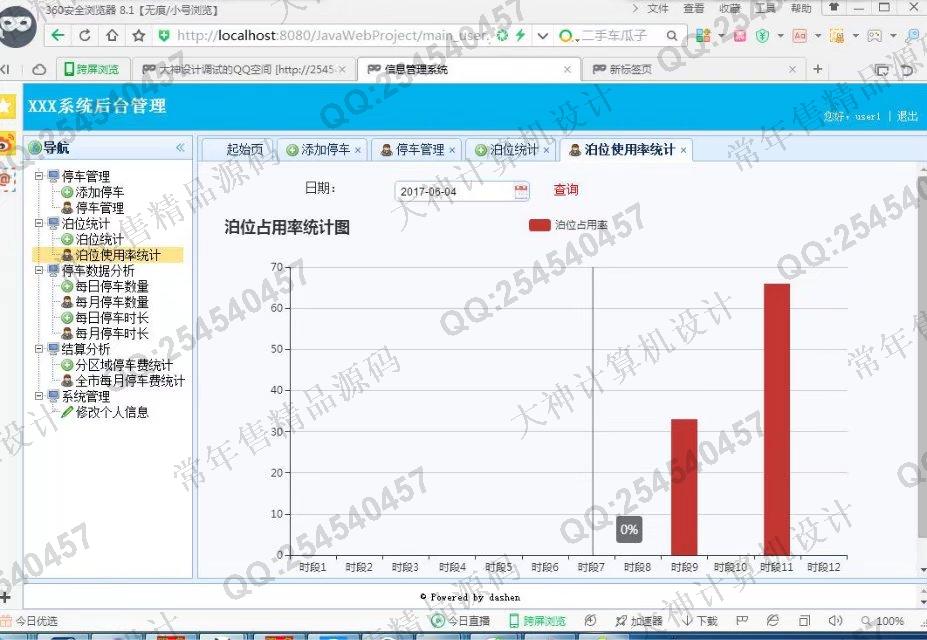Bookmark the page with the star icon

click(138, 35)
